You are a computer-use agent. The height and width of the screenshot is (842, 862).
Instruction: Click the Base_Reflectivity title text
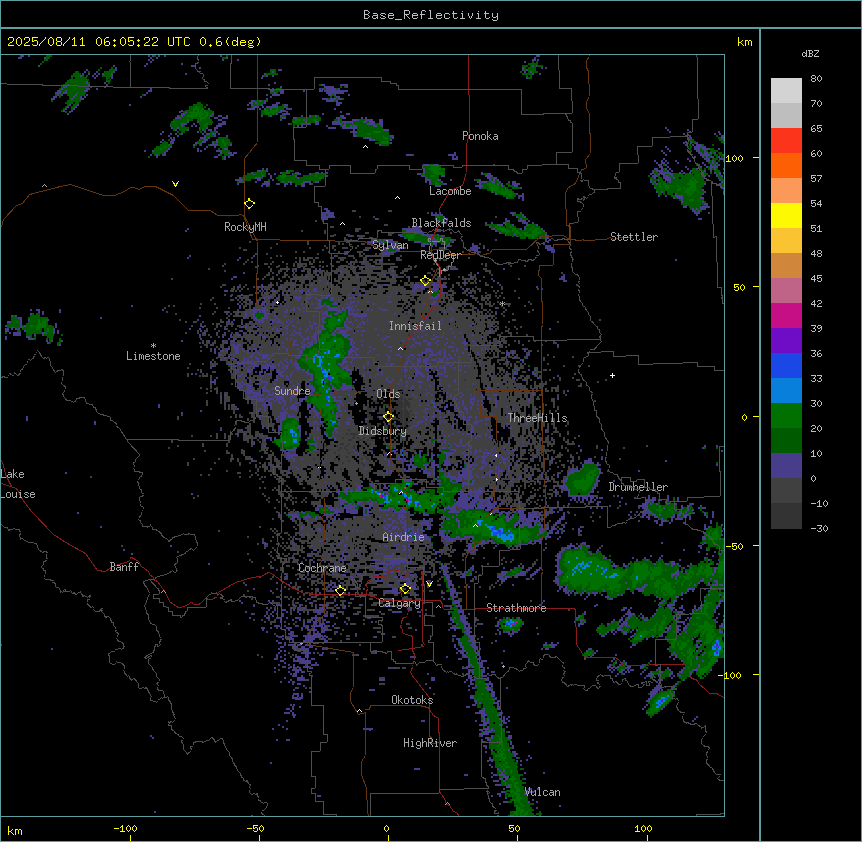(x=431, y=15)
